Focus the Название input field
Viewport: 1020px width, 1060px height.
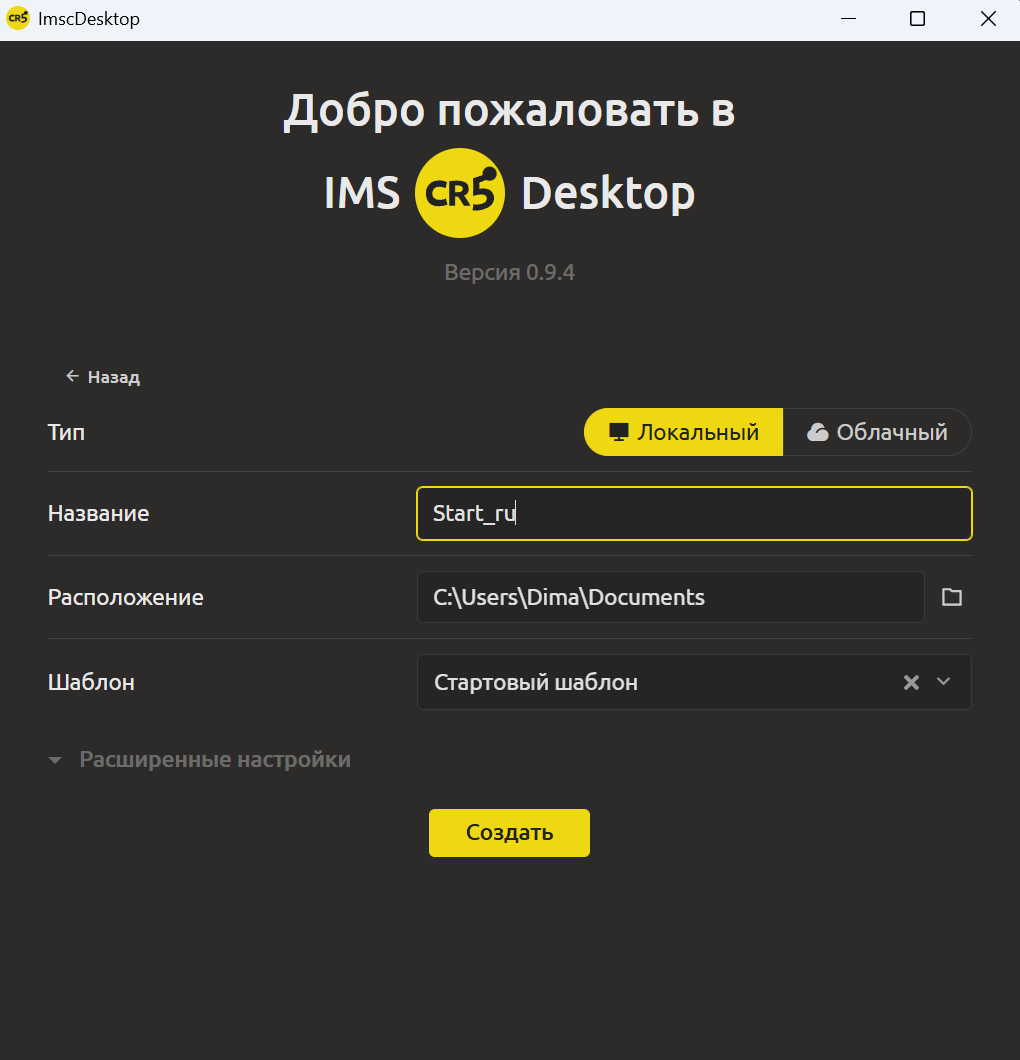pyautogui.click(x=694, y=513)
